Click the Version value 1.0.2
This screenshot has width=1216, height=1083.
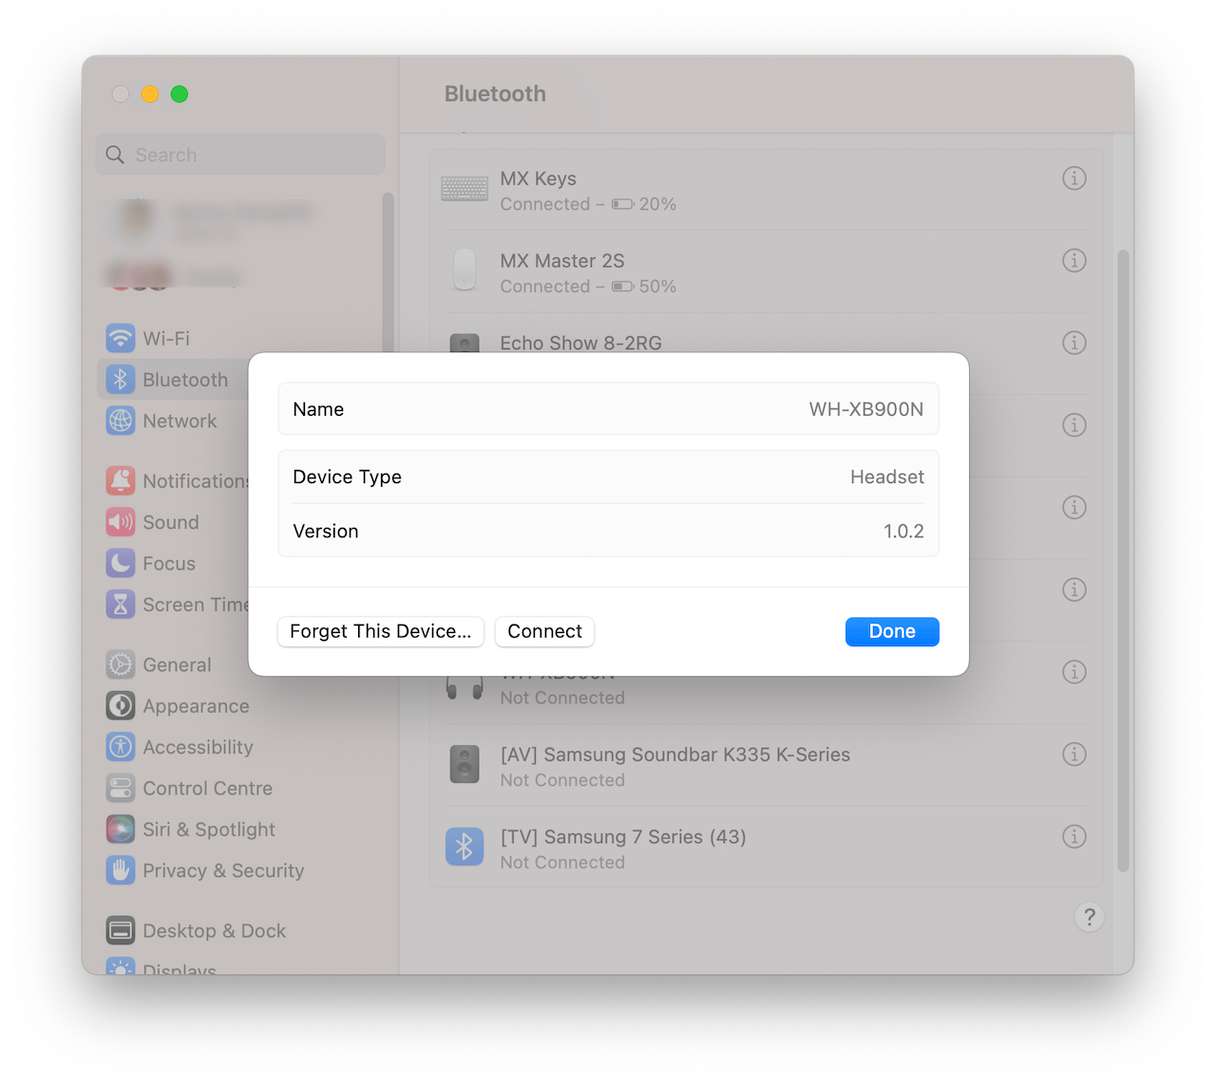[x=903, y=531]
